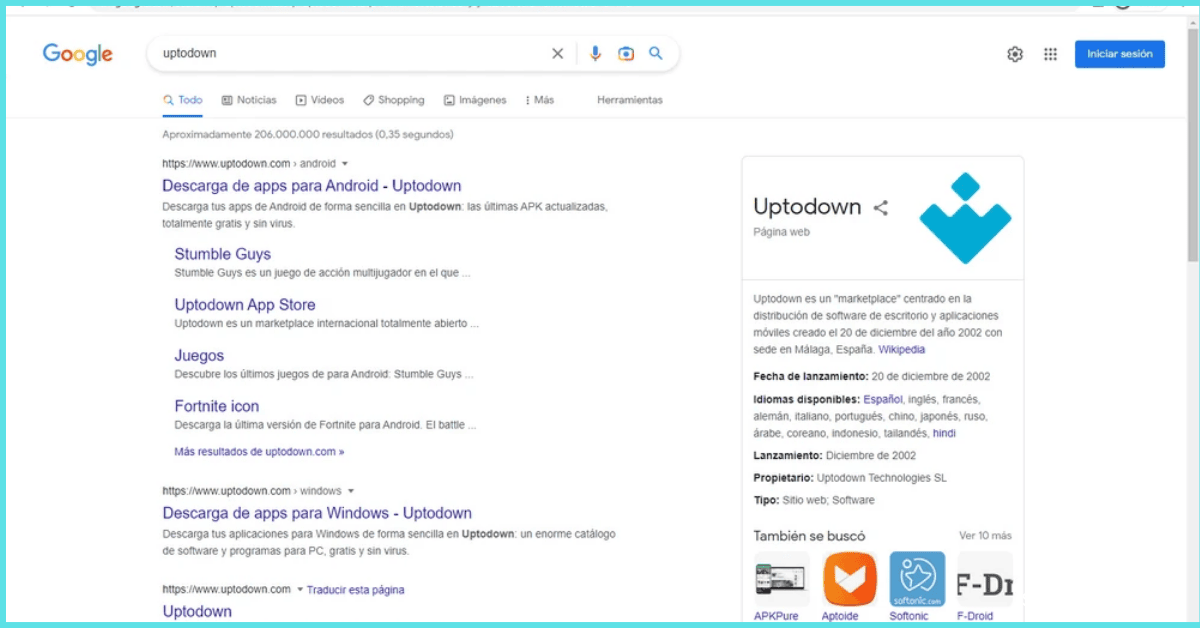Open Aptoide orange app icon
The height and width of the screenshot is (628, 1200).
[x=849, y=579]
